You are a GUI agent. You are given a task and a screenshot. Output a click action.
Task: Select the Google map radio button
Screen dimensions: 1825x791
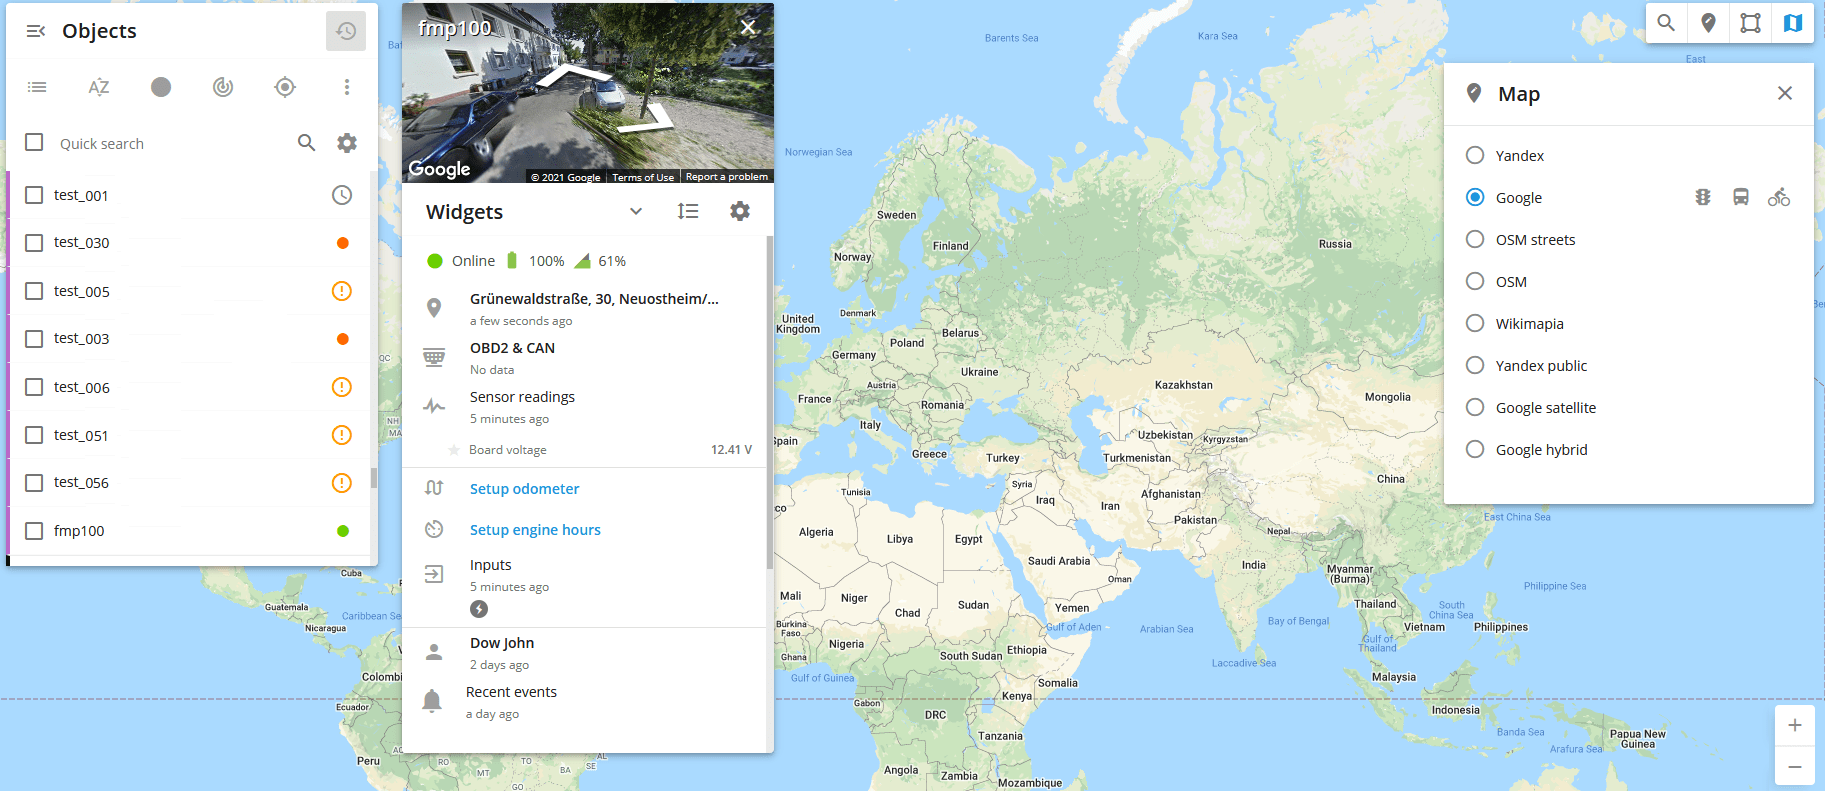click(x=1475, y=197)
